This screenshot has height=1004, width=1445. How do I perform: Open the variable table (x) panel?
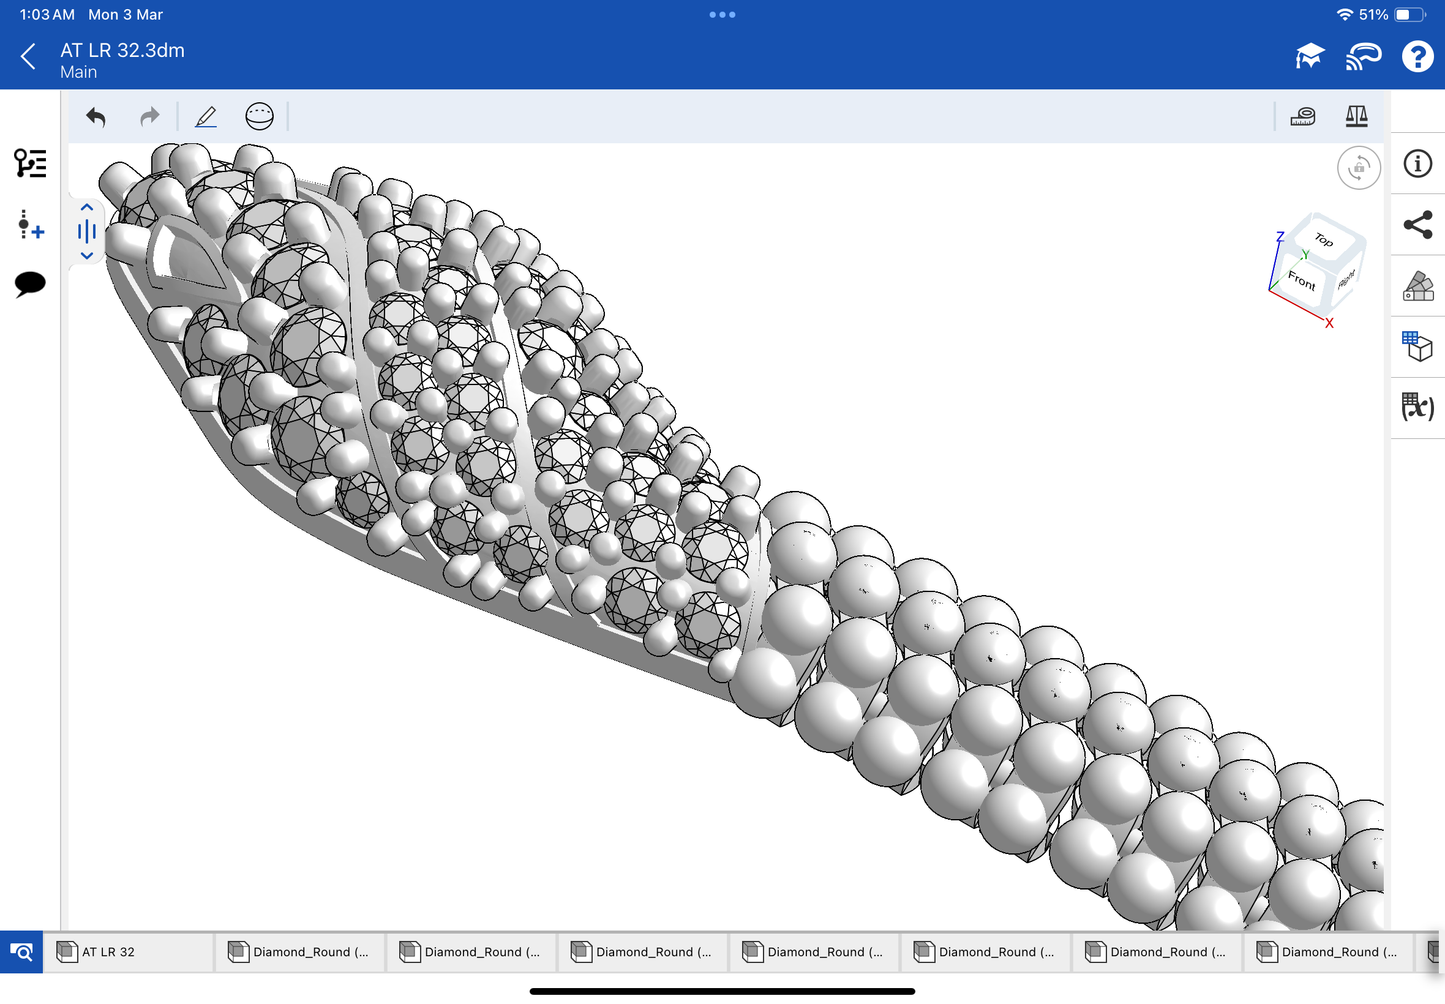pos(1417,407)
